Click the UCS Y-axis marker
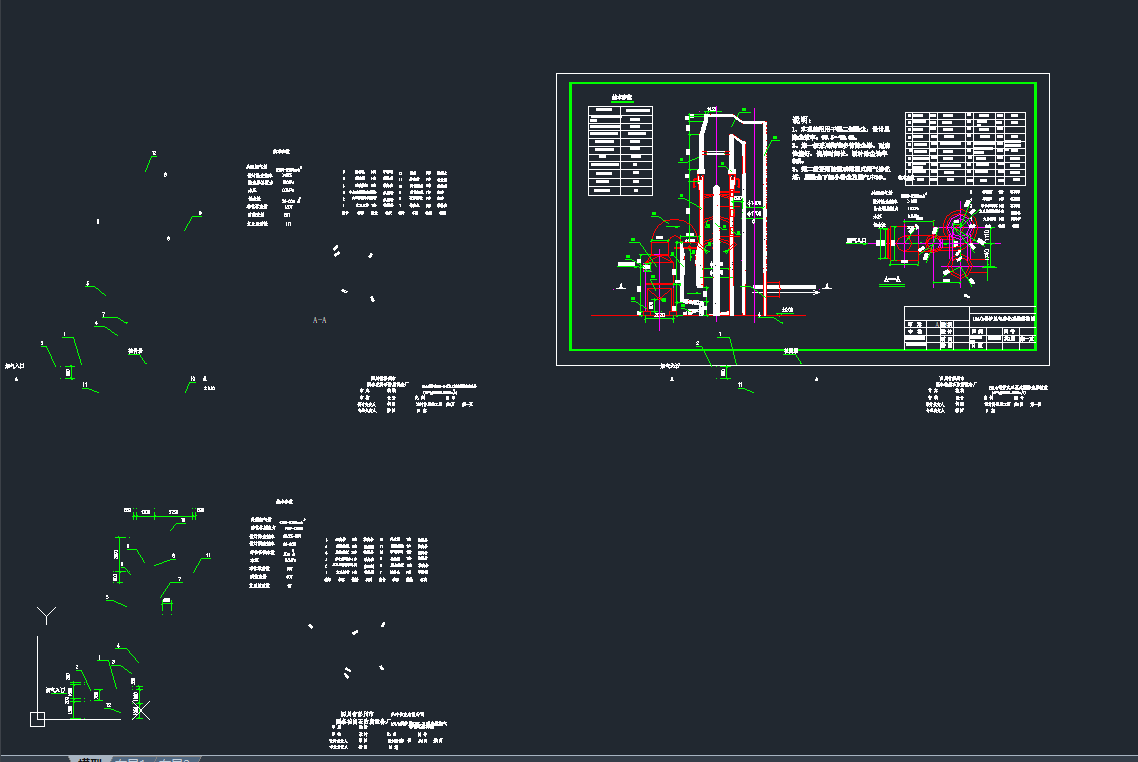Viewport: 1138px width, 762px height. (46, 613)
